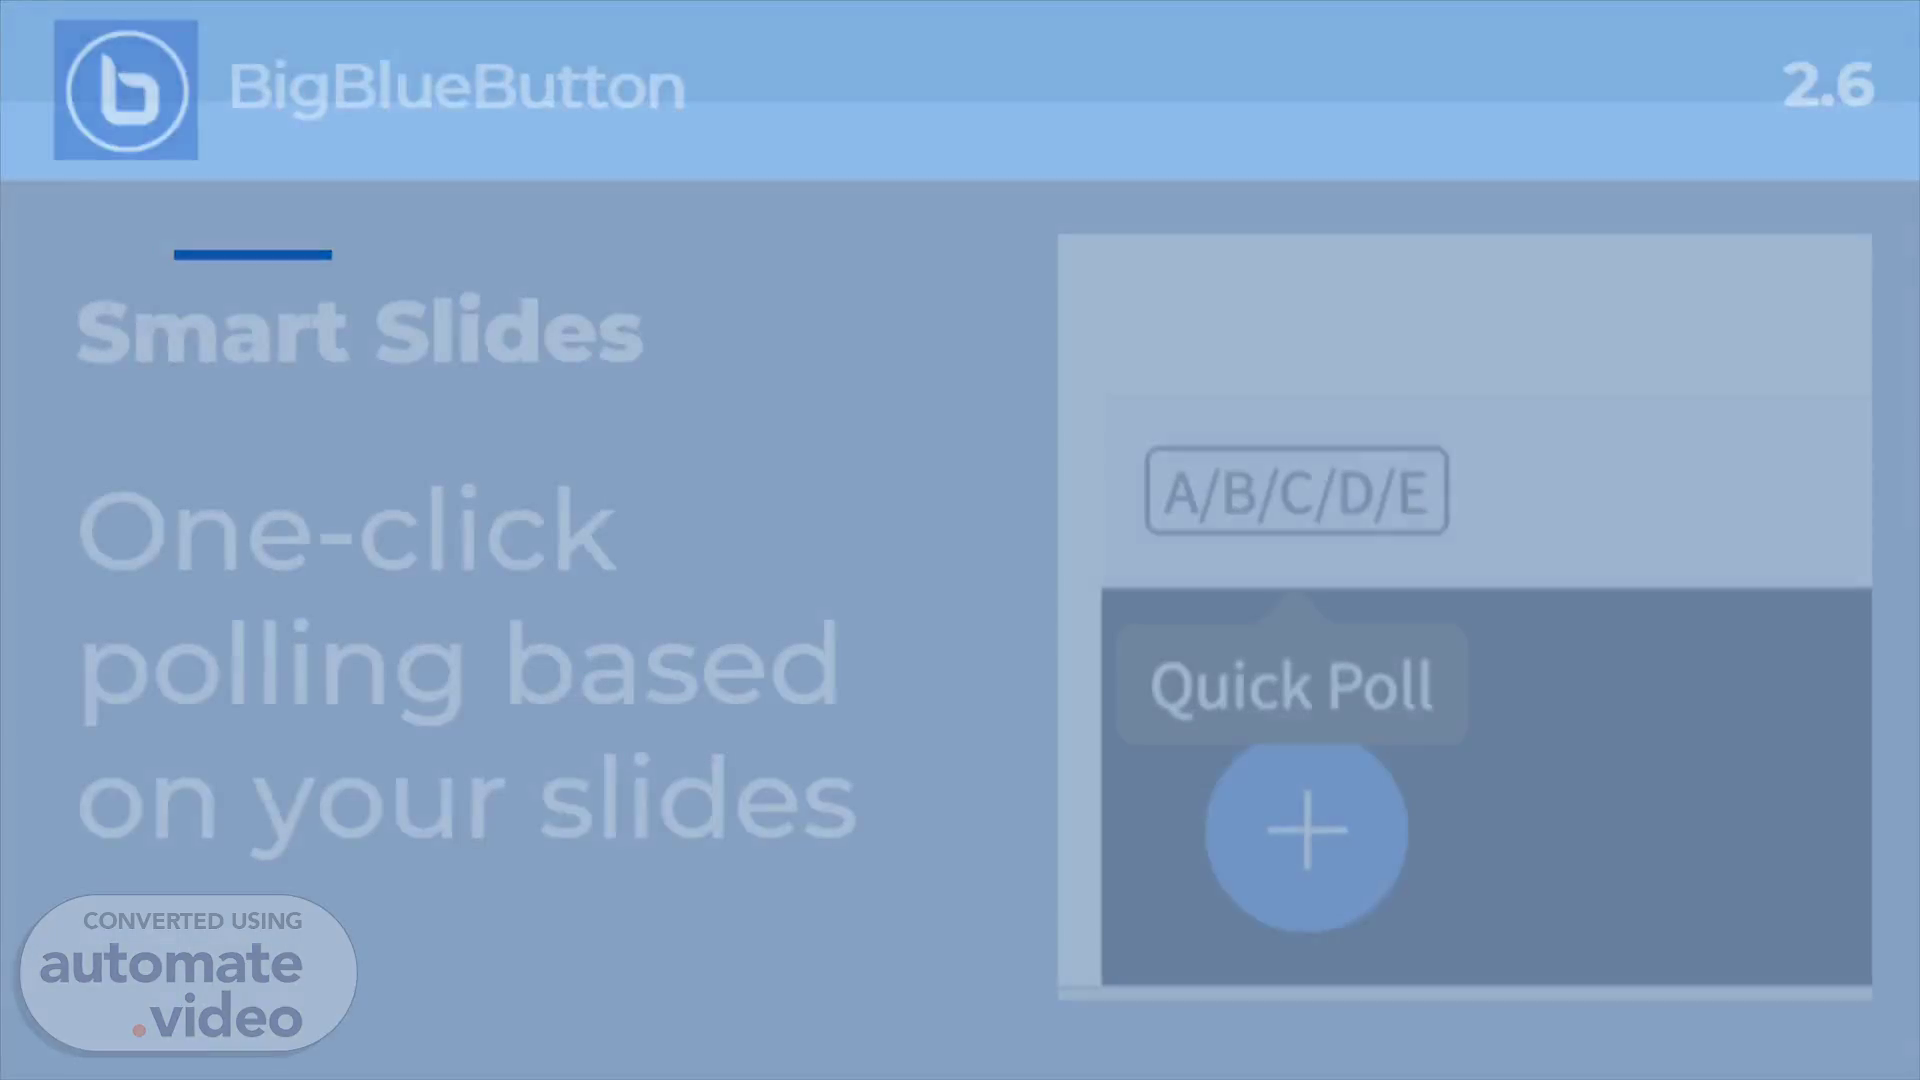Click the BigBlueButton logo icon

(x=126, y=90)
